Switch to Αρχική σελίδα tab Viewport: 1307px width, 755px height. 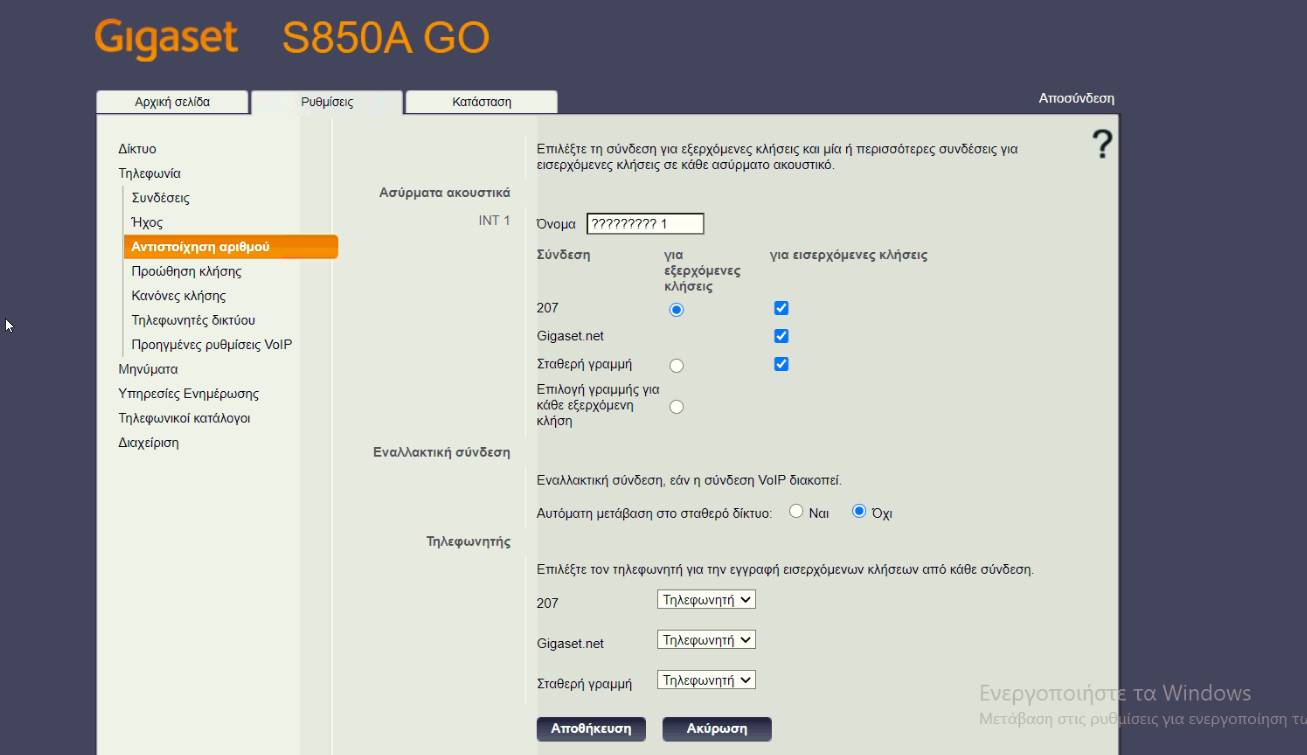(x=172, y=102)
